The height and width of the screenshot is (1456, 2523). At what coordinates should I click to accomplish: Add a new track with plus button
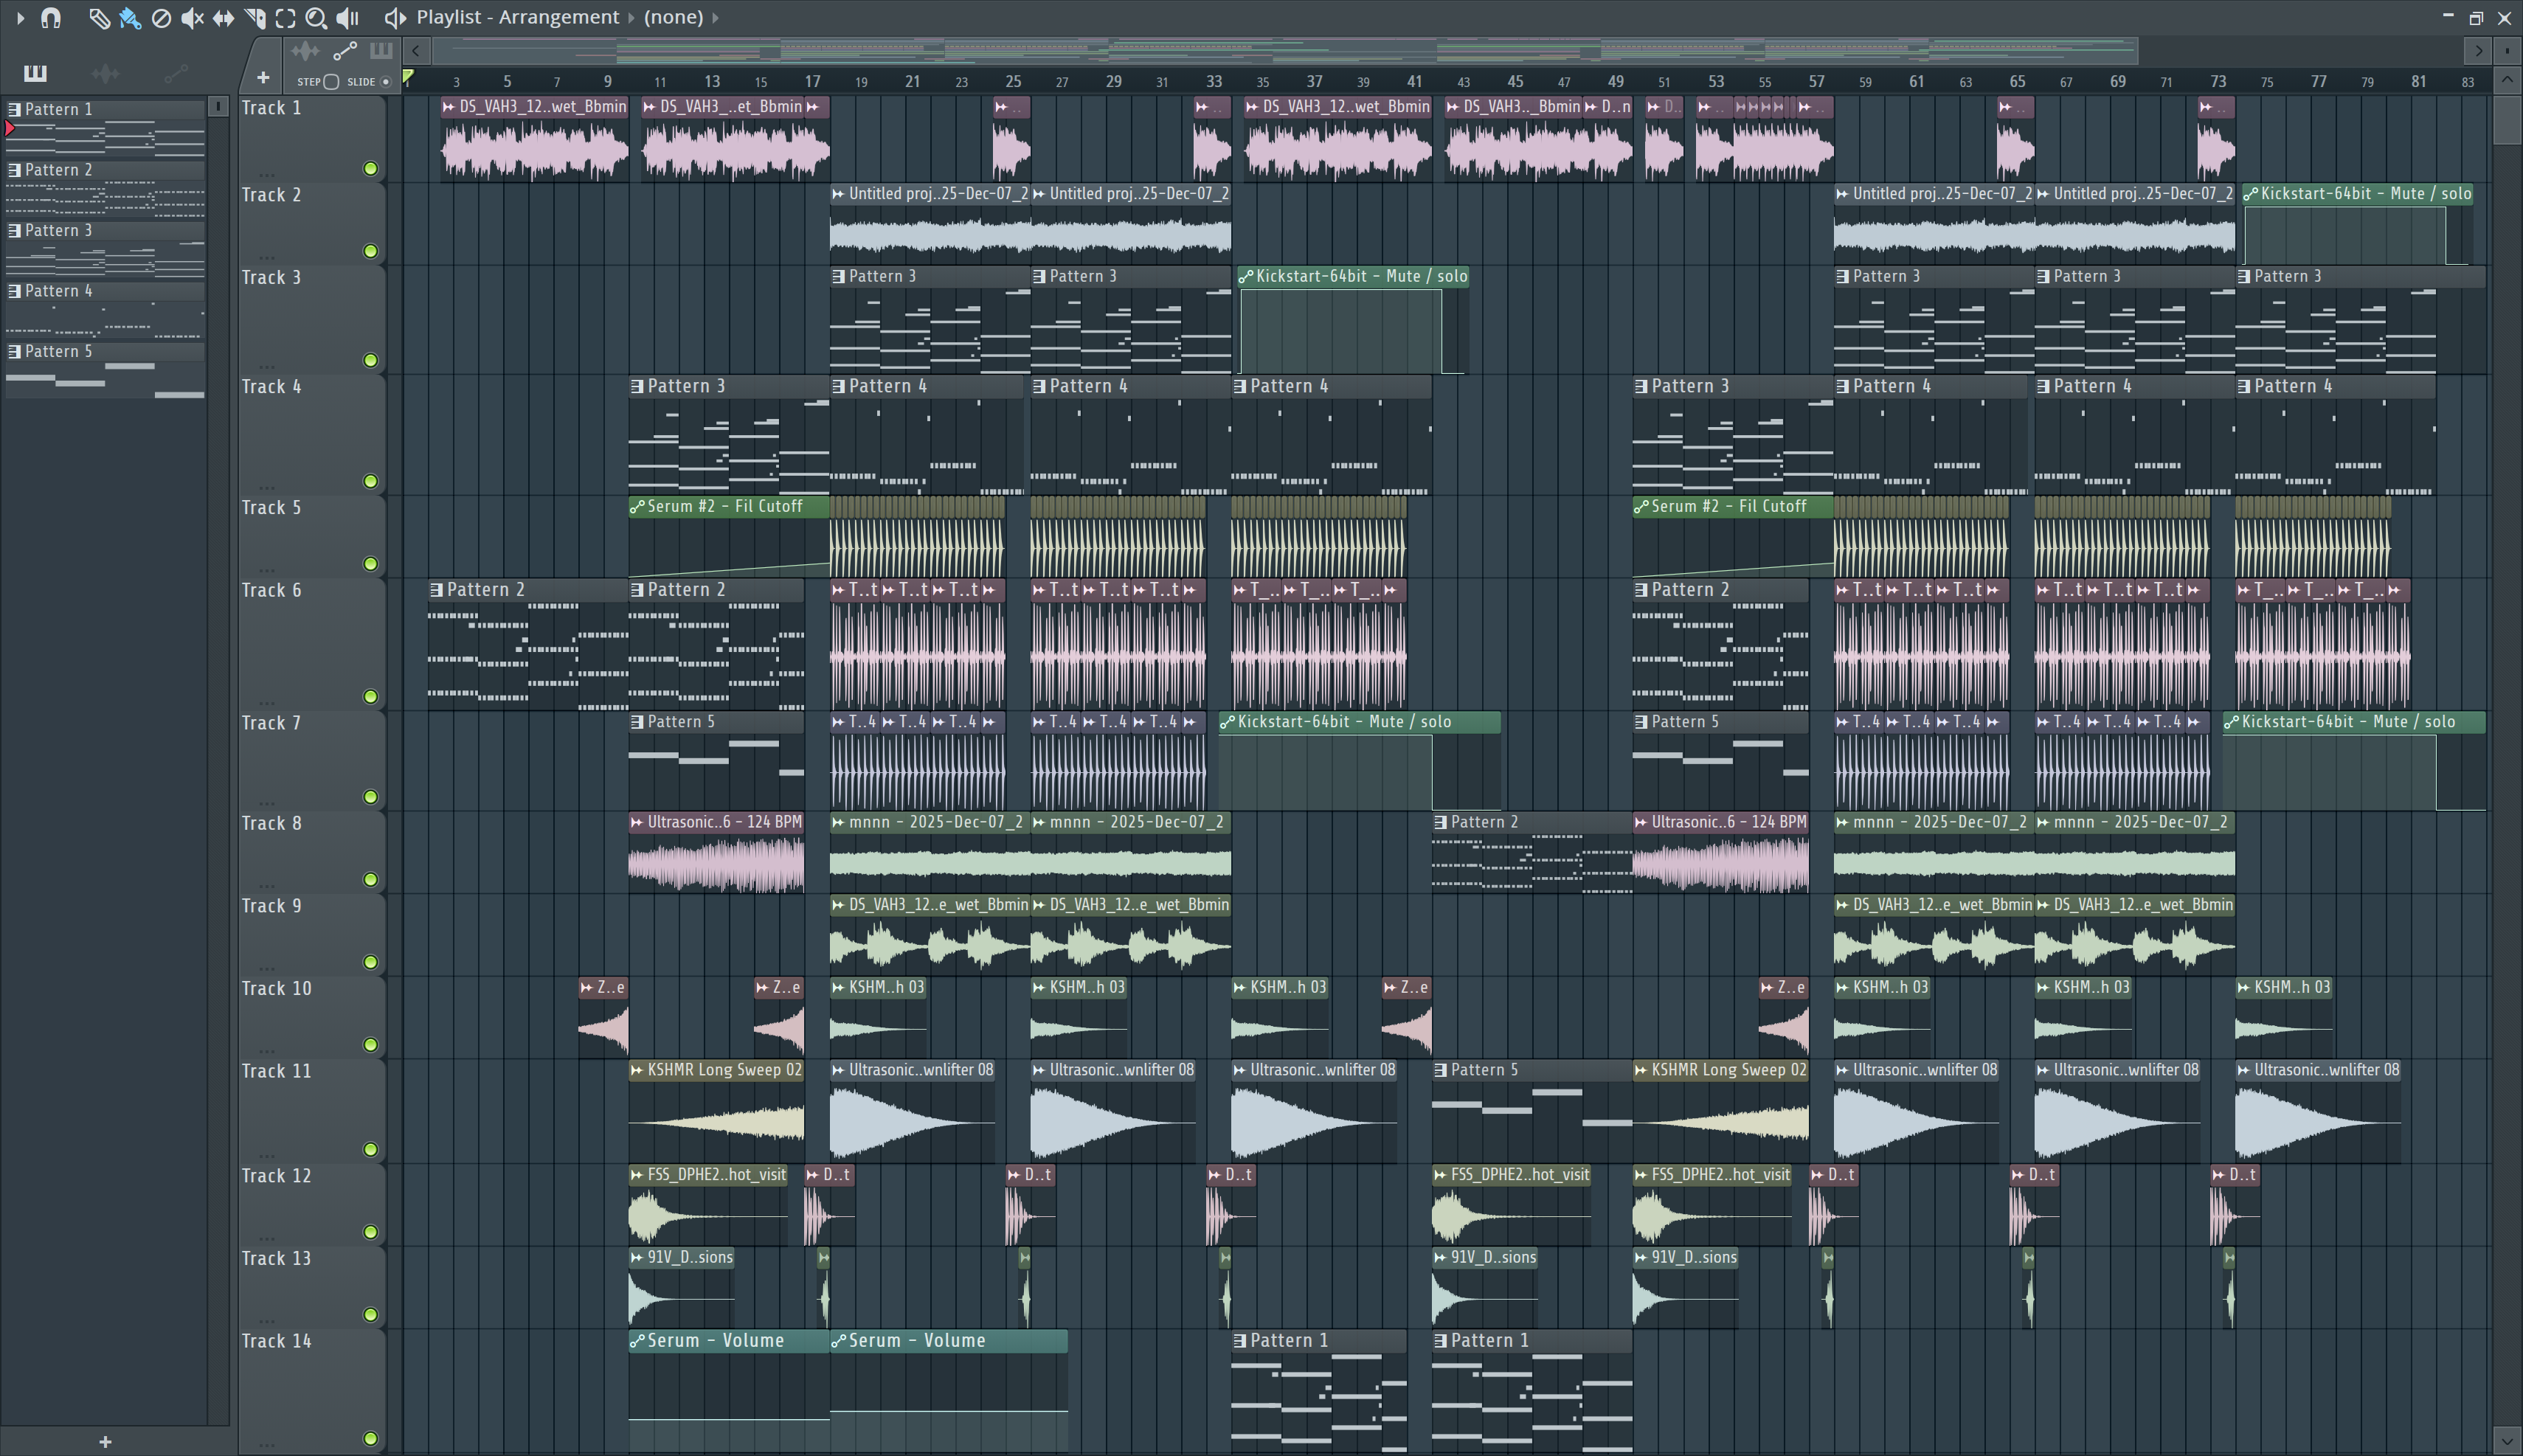263,78
